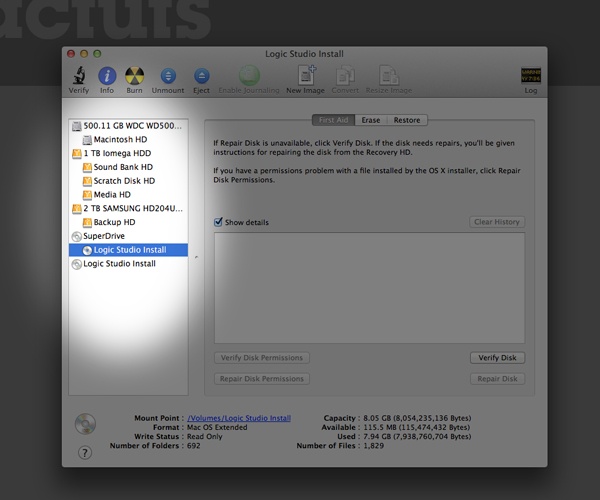This screenshot has height=500, width=600.
Task: Open the /Volumes/Logic Studio Install mount point link
Action: [239, 418]
